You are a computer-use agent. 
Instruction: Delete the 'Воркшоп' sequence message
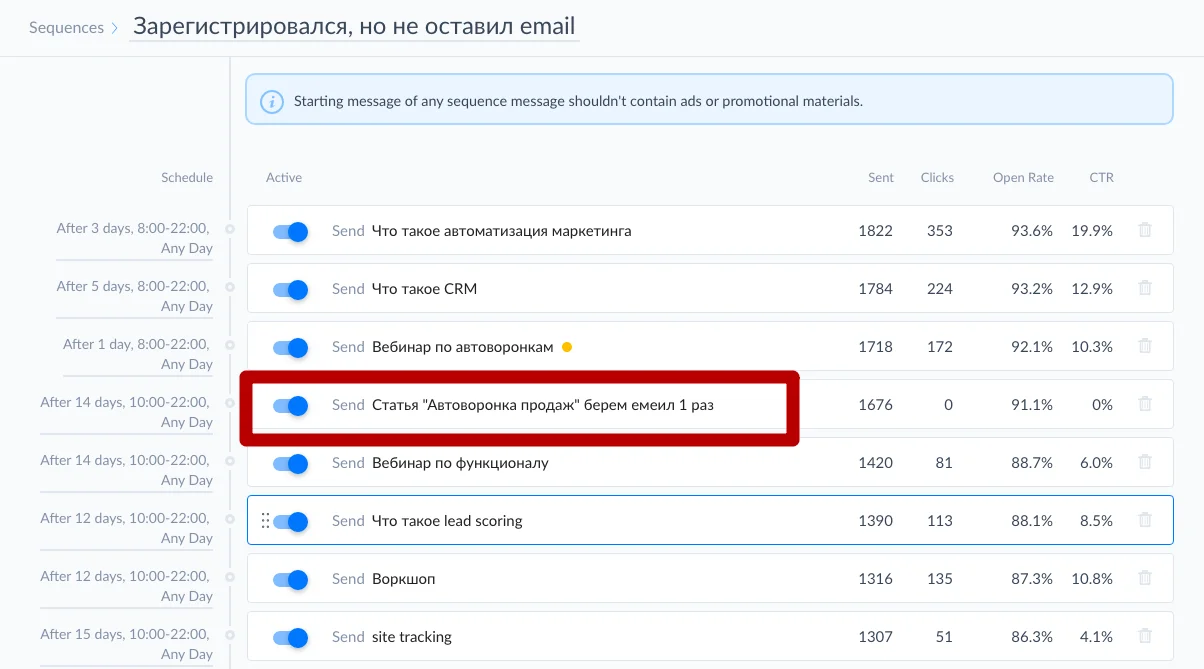tap(1145, 579)
